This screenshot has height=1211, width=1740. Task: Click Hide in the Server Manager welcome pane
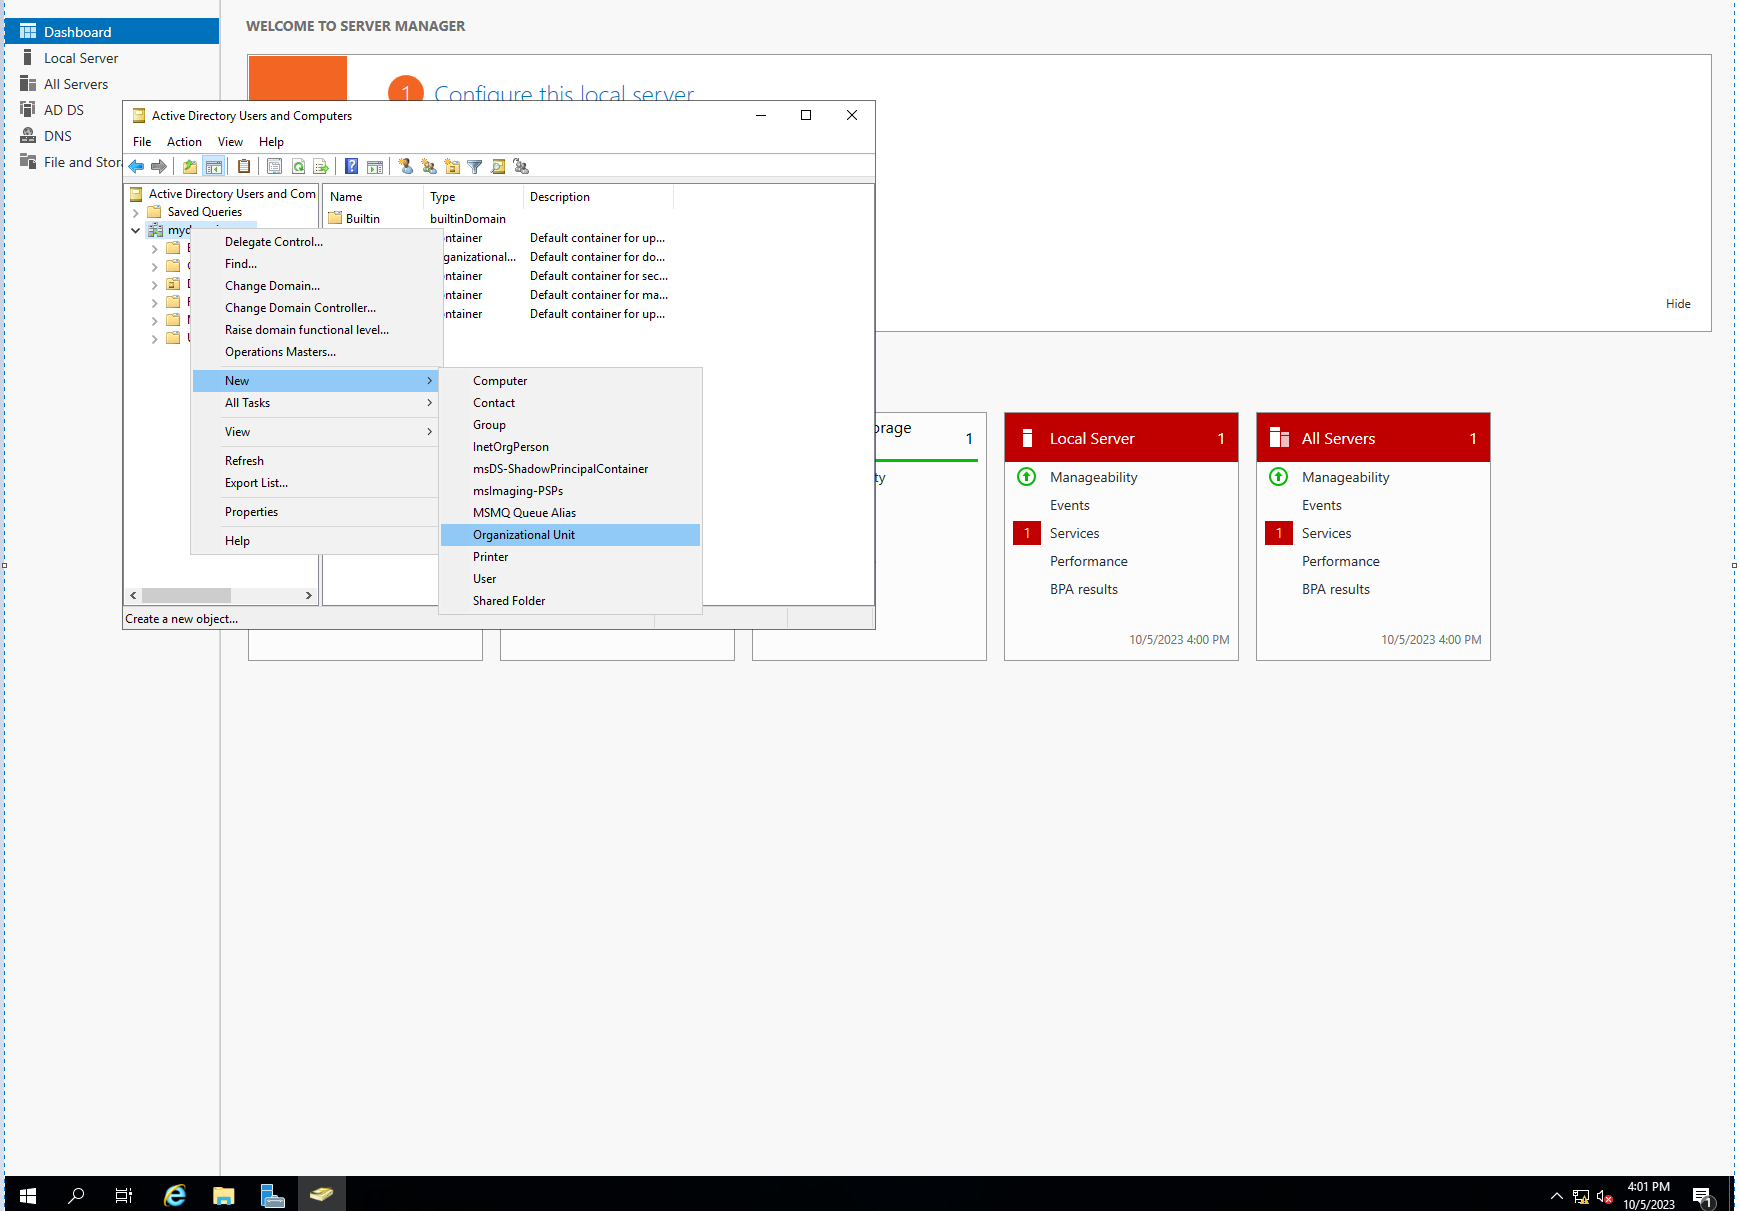pyautogui.click(x=1678, y=303)
